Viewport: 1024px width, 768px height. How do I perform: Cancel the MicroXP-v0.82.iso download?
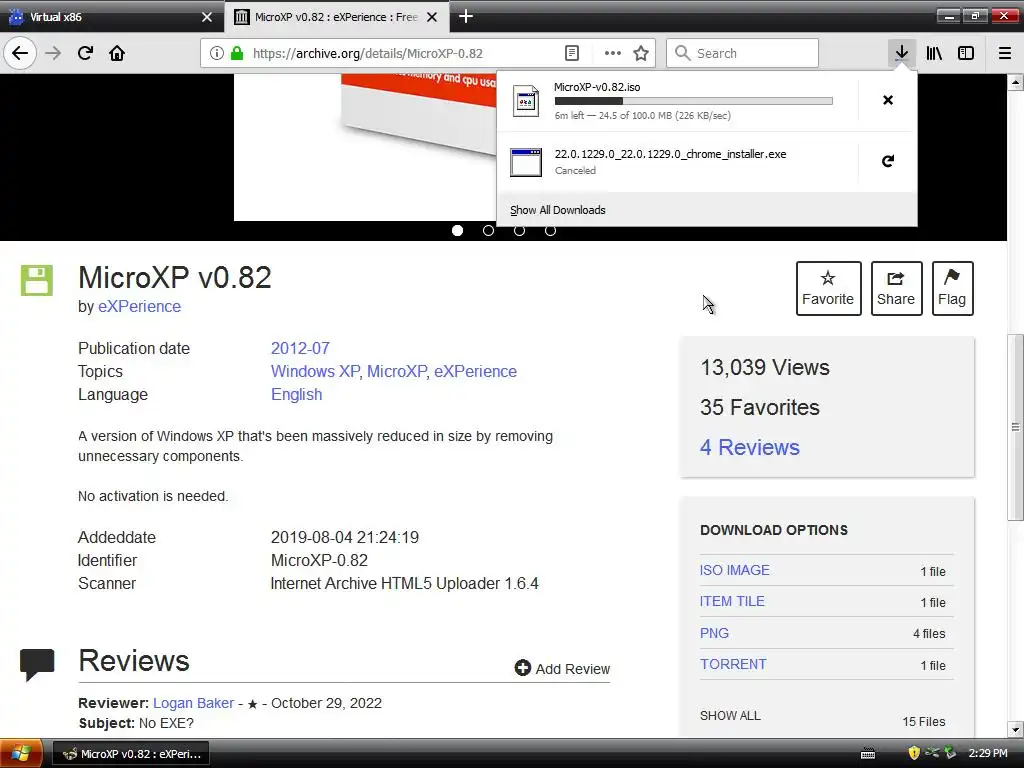click(x=888, y=100)
